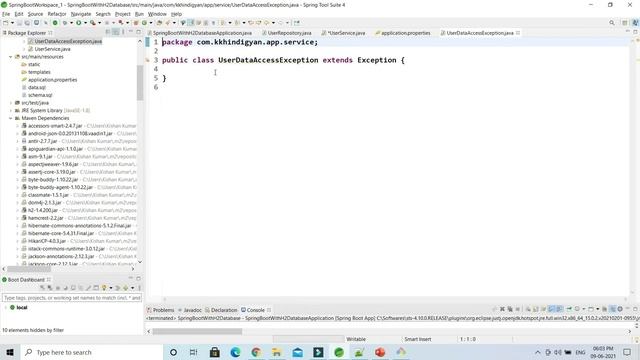640x360 pixels.
Task: Expand the local node in Boot Dashboard
Action: point(6,307)
